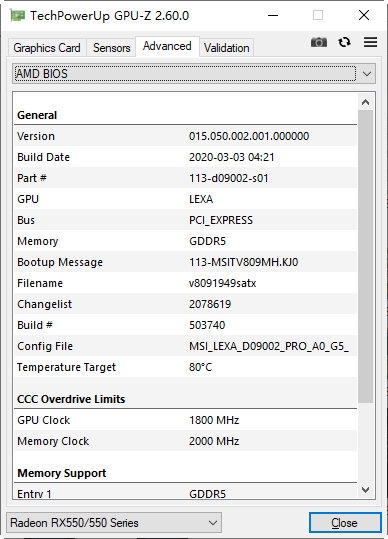Select Build Date value 2020-03-03 04:21

pyautogui.click(x=232, y=157)
